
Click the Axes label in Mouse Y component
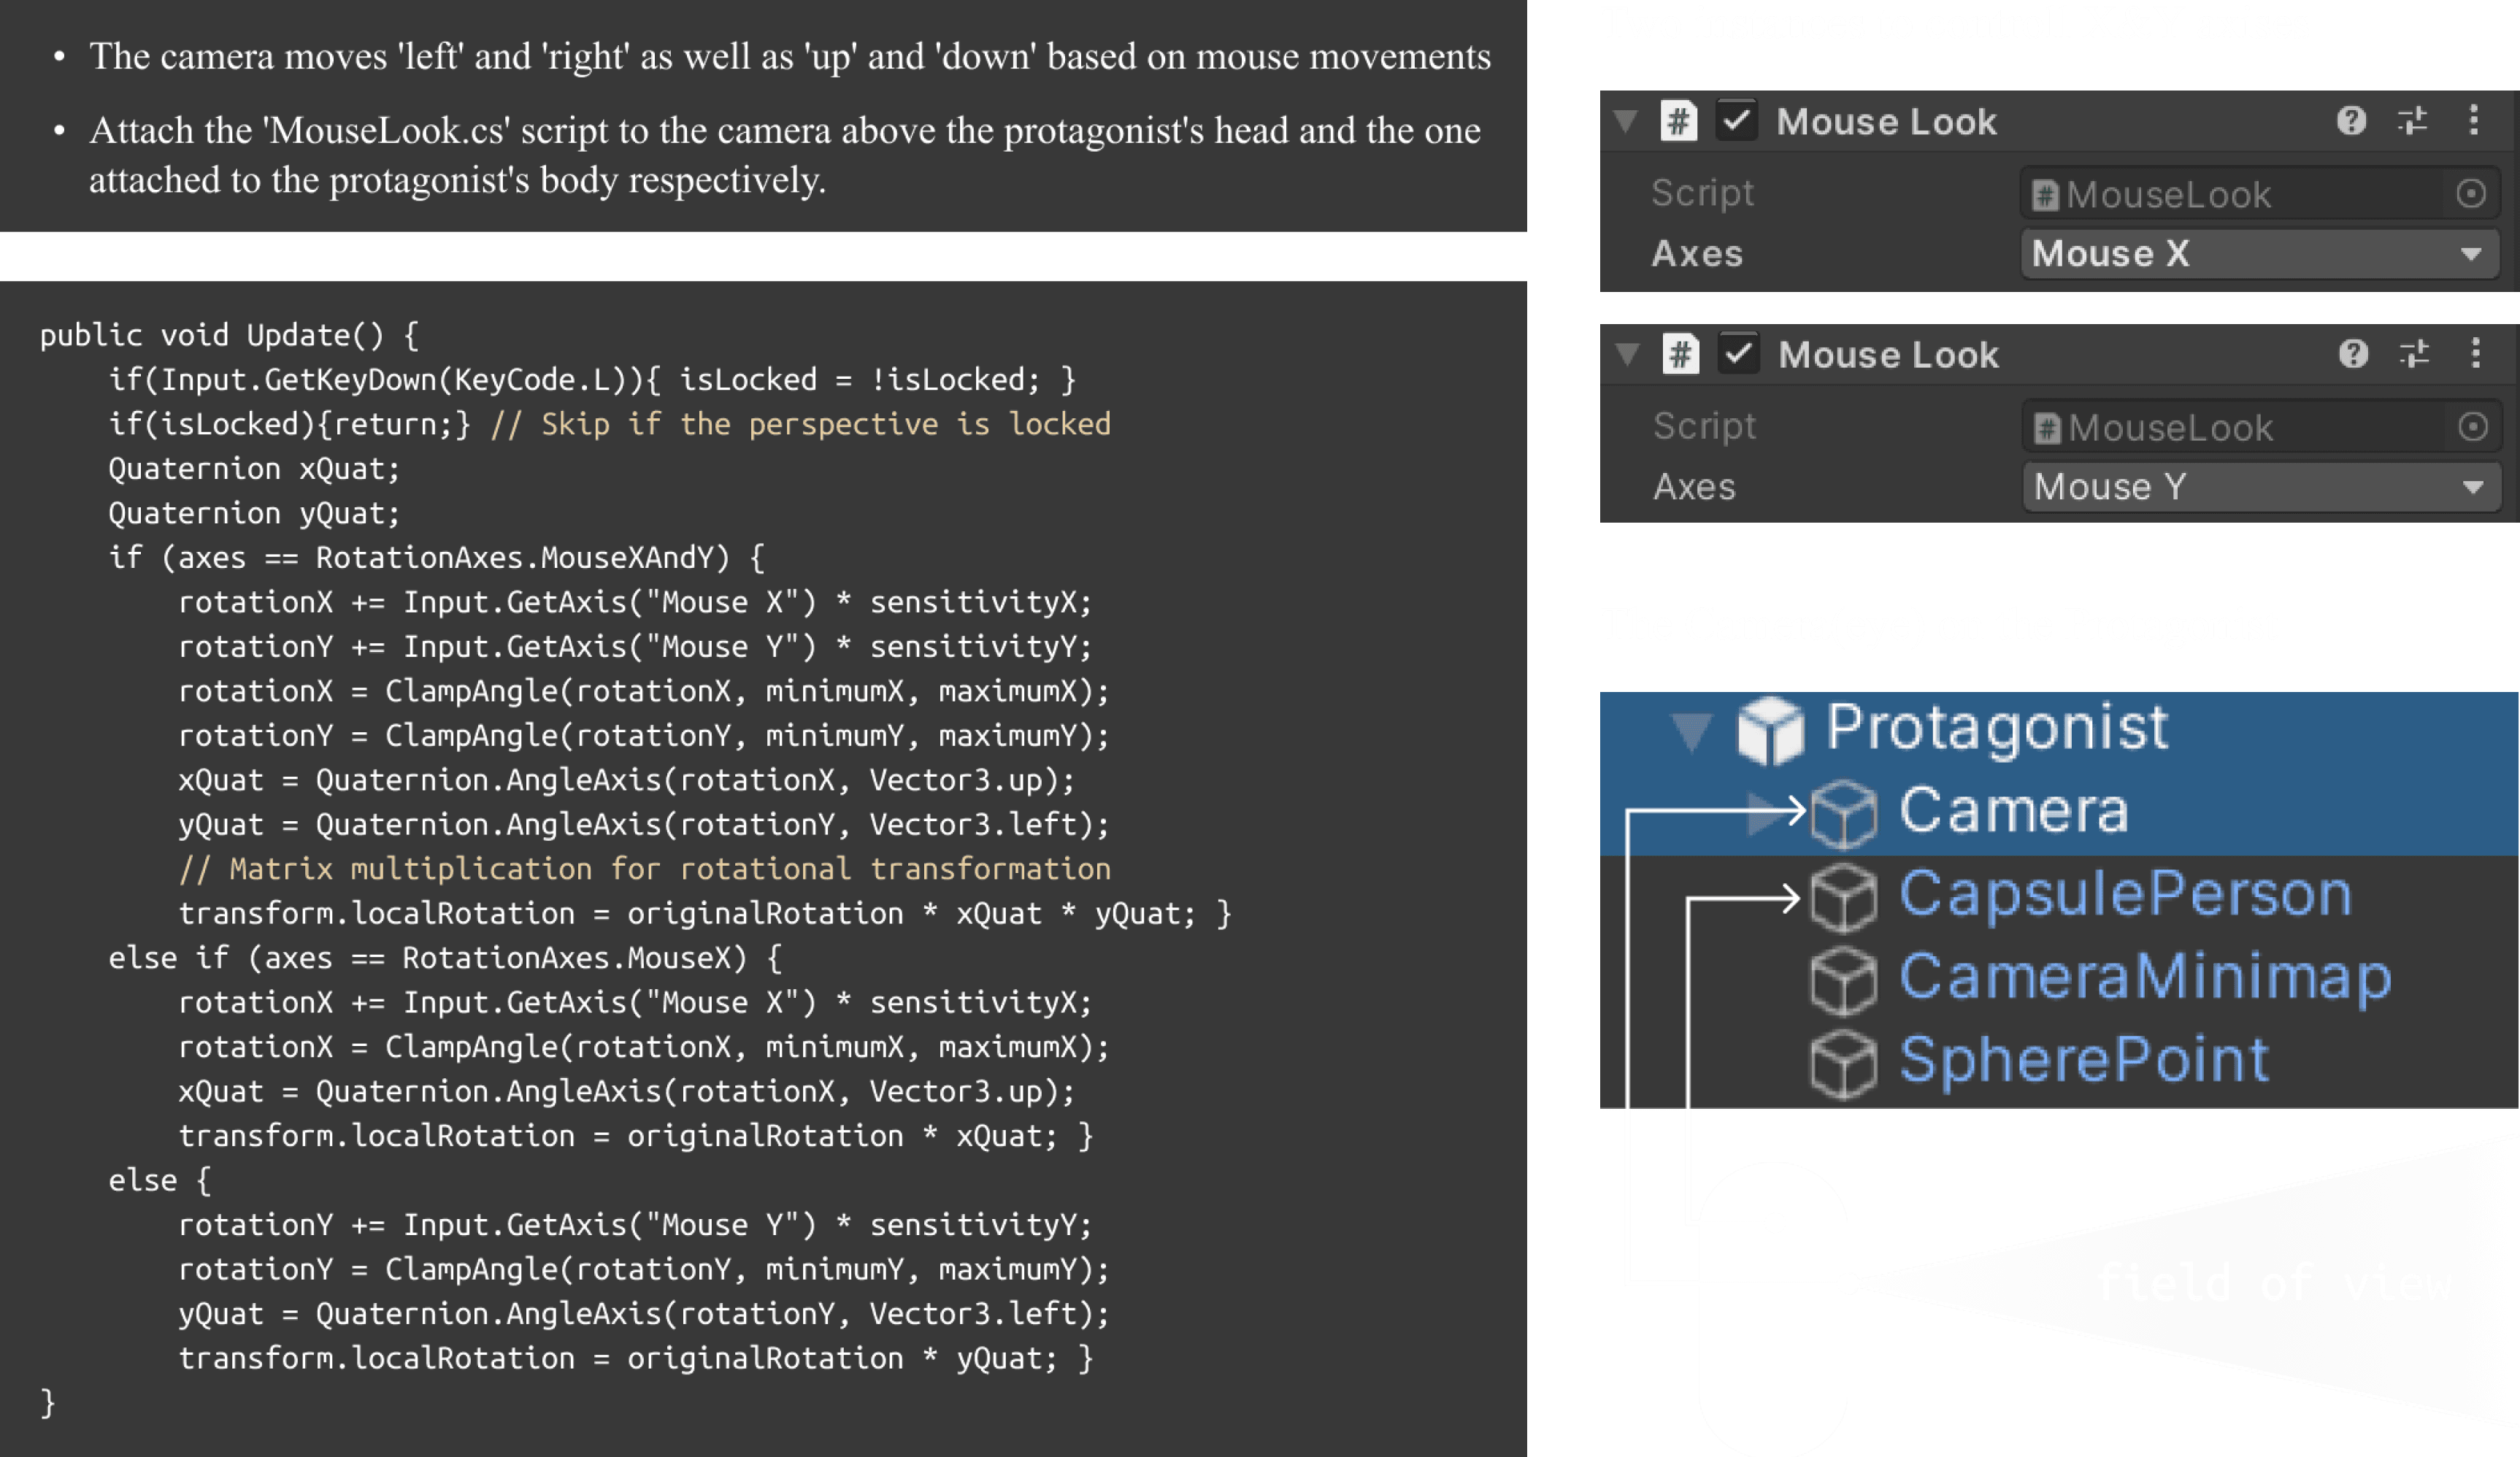click(x=1694, y=487)
